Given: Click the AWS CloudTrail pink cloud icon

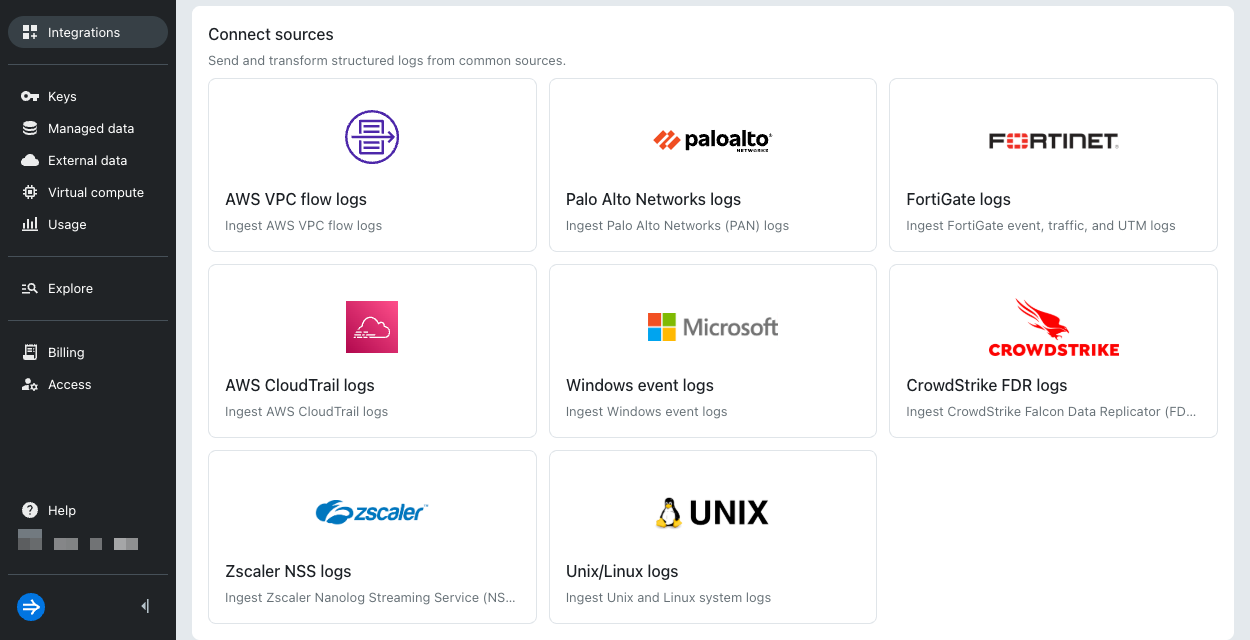Looking at the screenshot, I should (x=372, y=327).
